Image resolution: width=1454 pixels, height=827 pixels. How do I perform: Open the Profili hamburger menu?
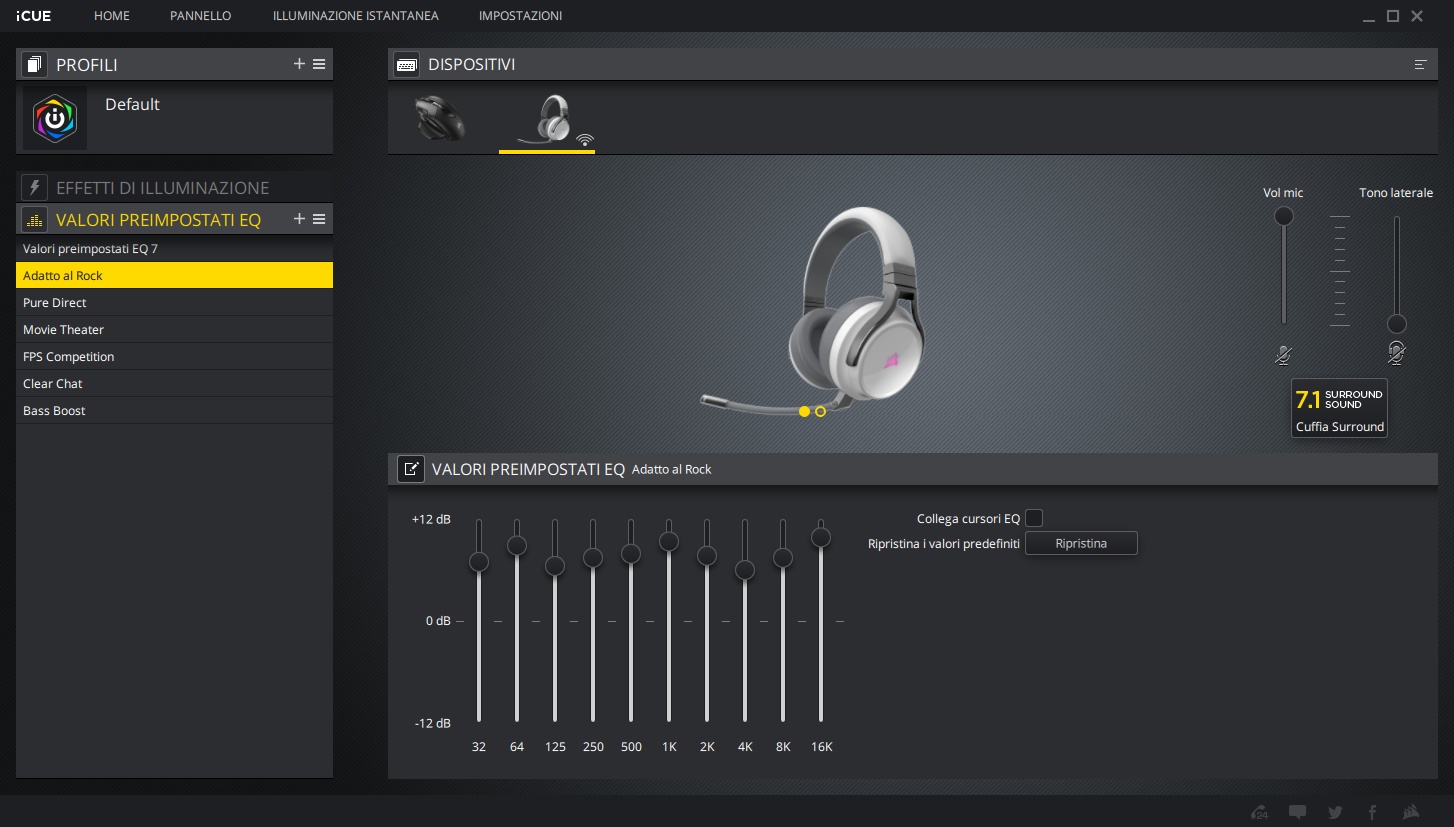coord(319,64)
